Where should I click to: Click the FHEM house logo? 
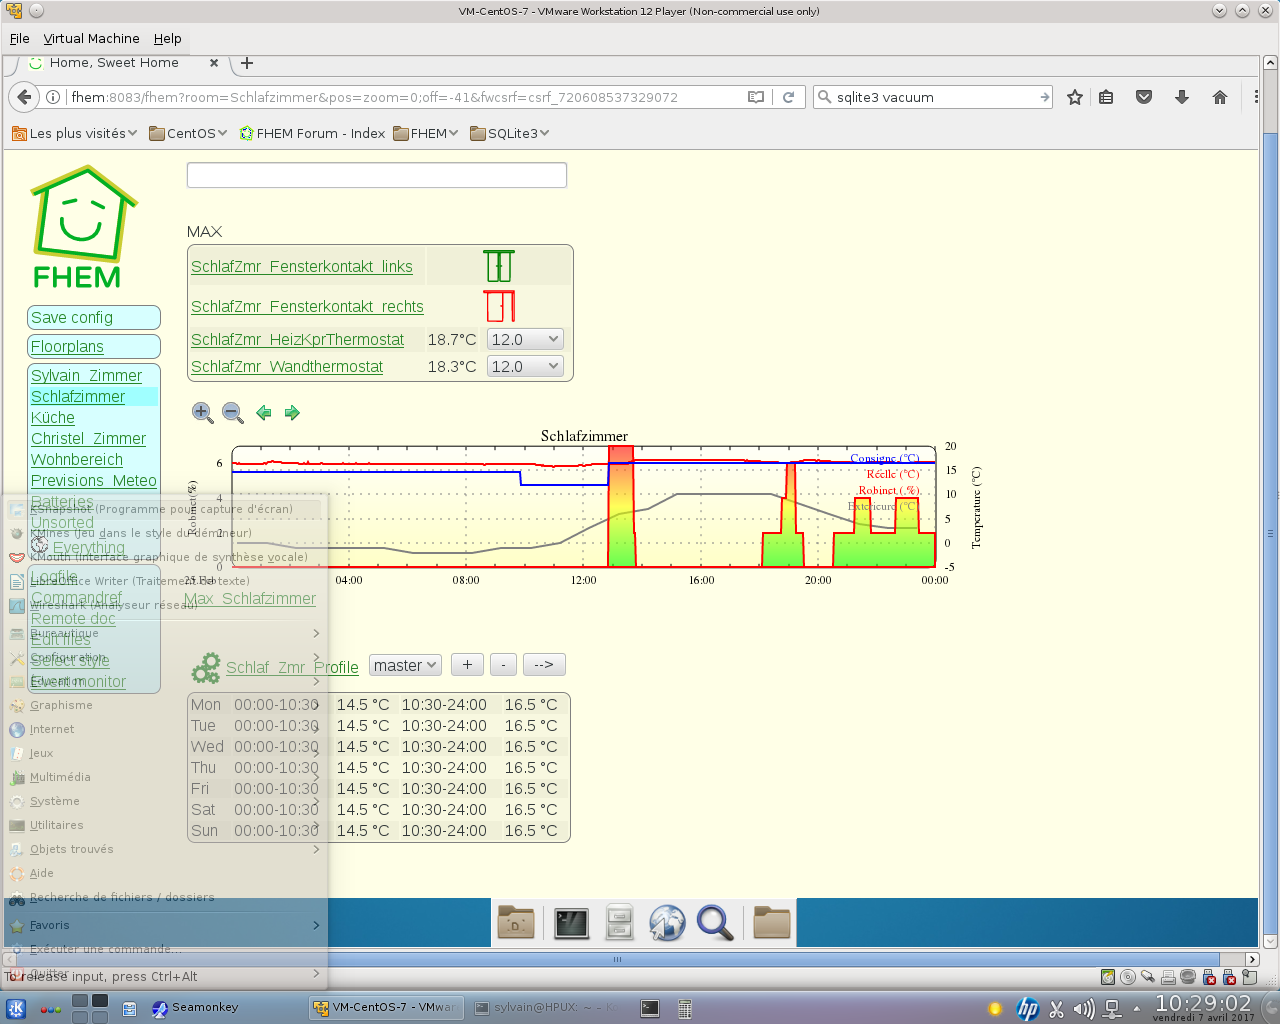coord(82,227)
